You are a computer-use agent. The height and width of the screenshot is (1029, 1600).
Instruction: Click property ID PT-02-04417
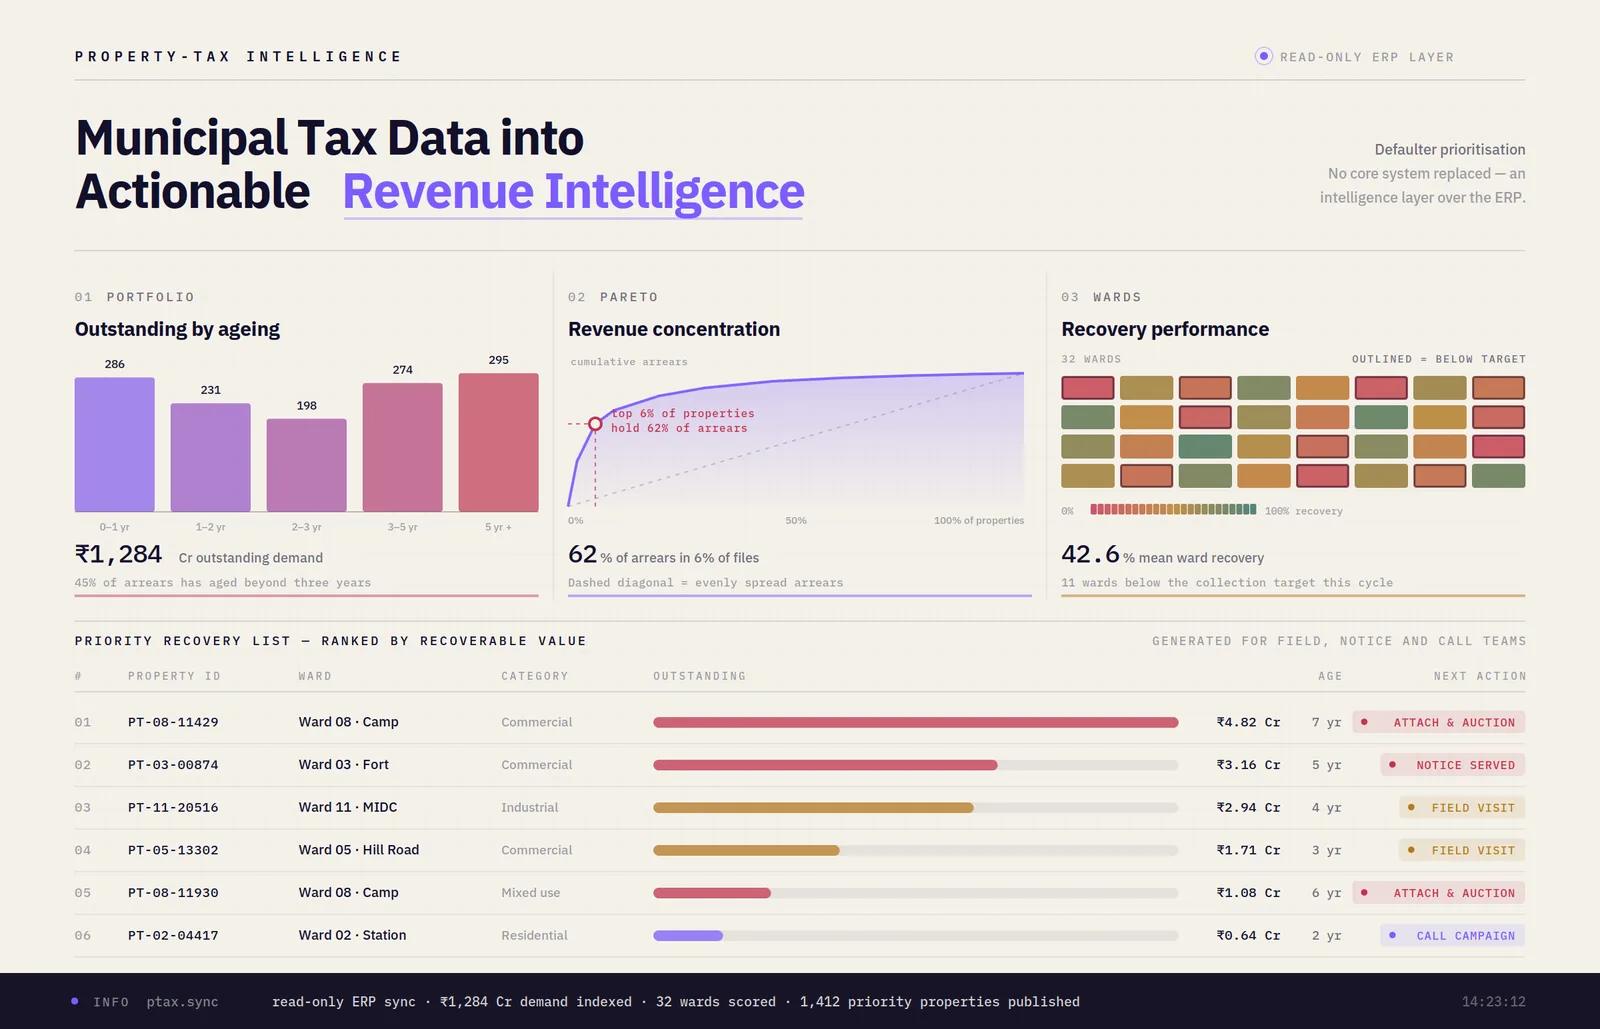pos(173,936)
